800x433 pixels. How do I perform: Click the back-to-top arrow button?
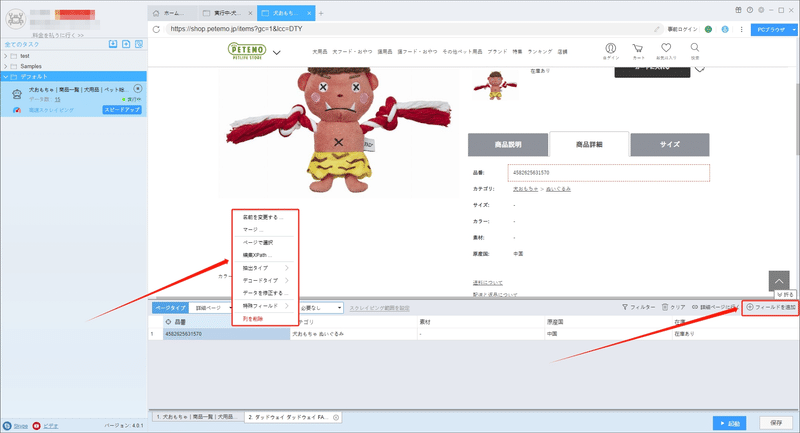(x=779, y=281)
